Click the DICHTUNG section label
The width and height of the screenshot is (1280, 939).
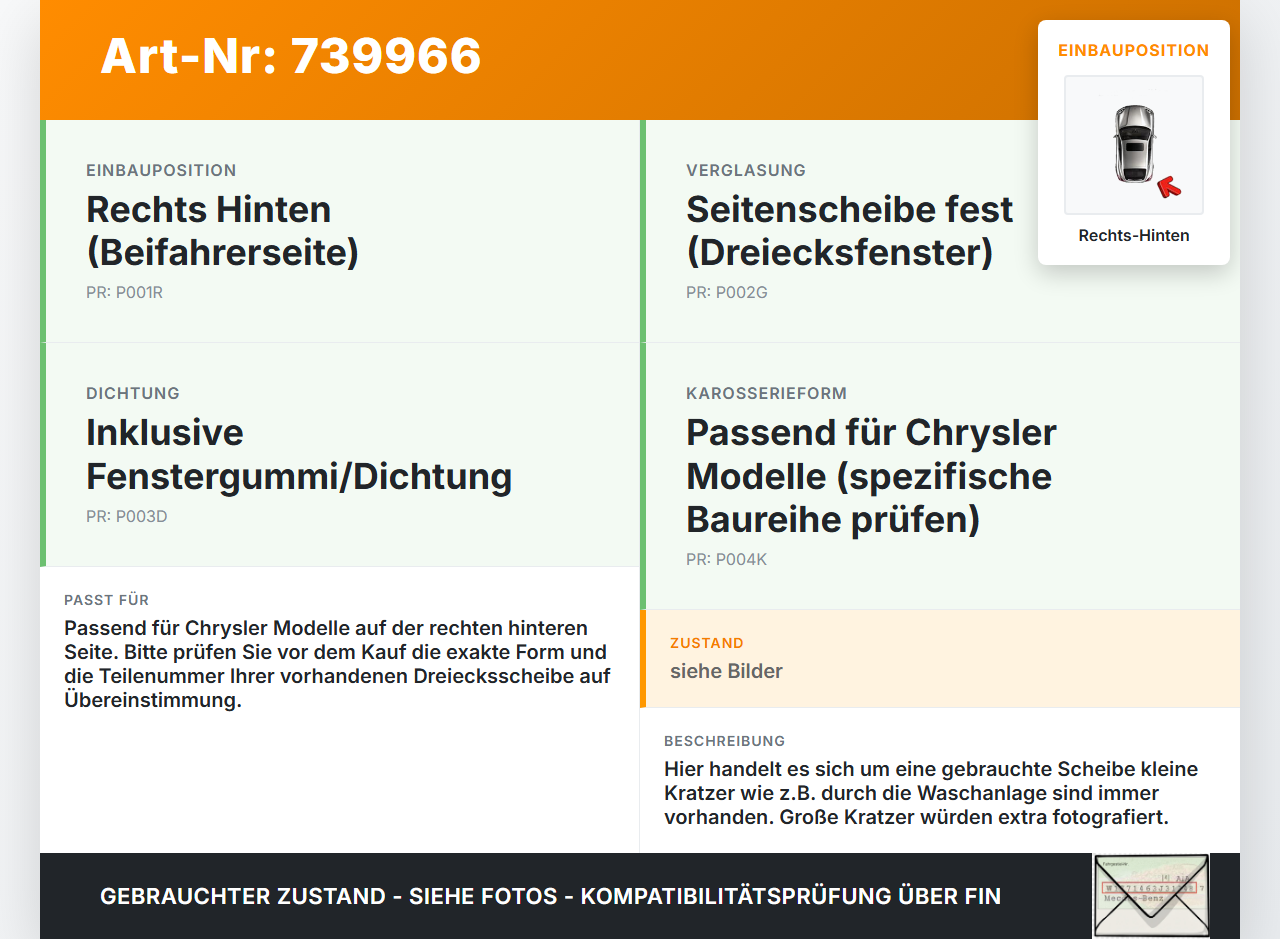click(x=133, y=394)
